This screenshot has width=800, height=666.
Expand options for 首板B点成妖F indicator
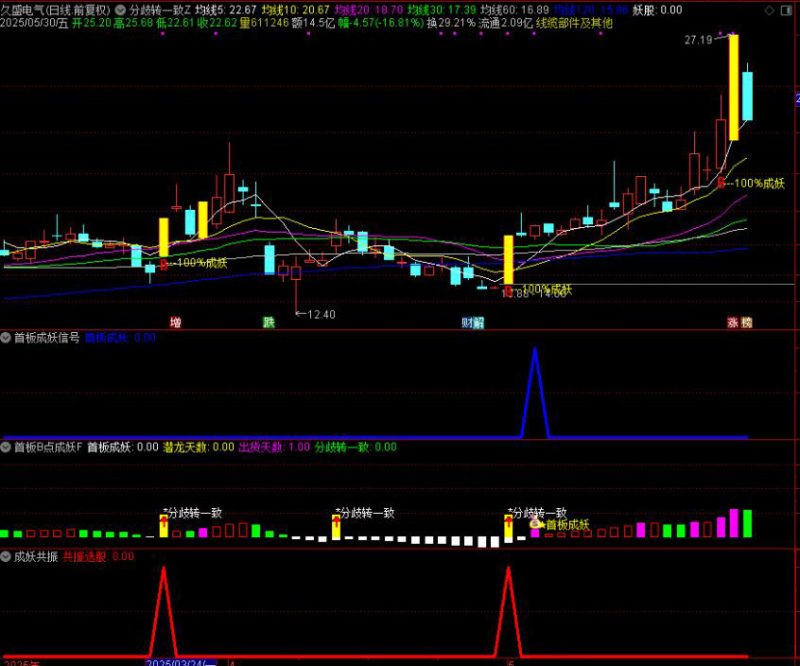pyautogui.click(x=6, y=447)
